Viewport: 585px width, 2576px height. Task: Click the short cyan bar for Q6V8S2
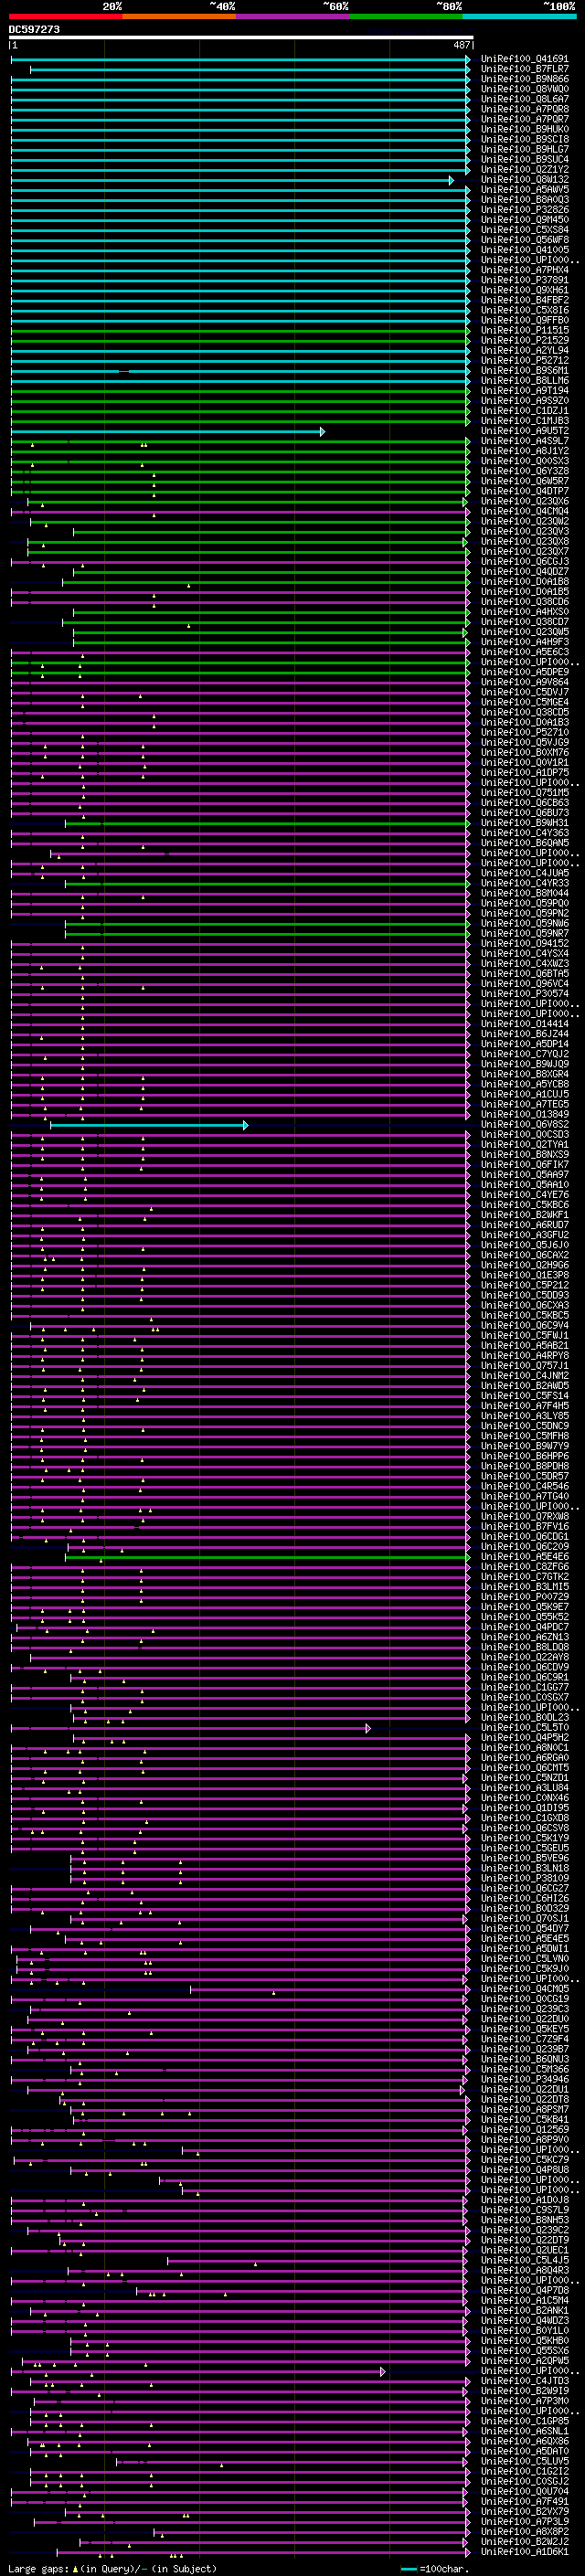coord(149,1125)
